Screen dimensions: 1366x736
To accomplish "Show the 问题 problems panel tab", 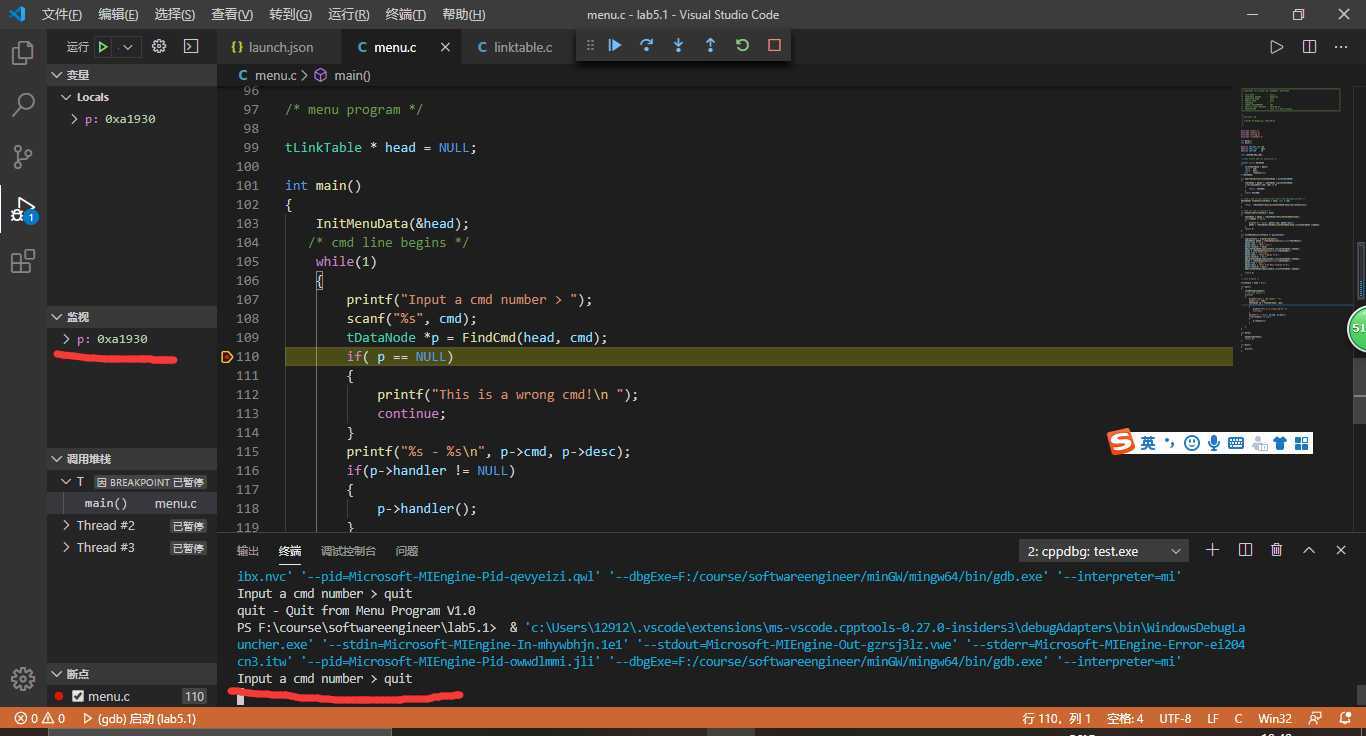I will [x=407, y=551].
